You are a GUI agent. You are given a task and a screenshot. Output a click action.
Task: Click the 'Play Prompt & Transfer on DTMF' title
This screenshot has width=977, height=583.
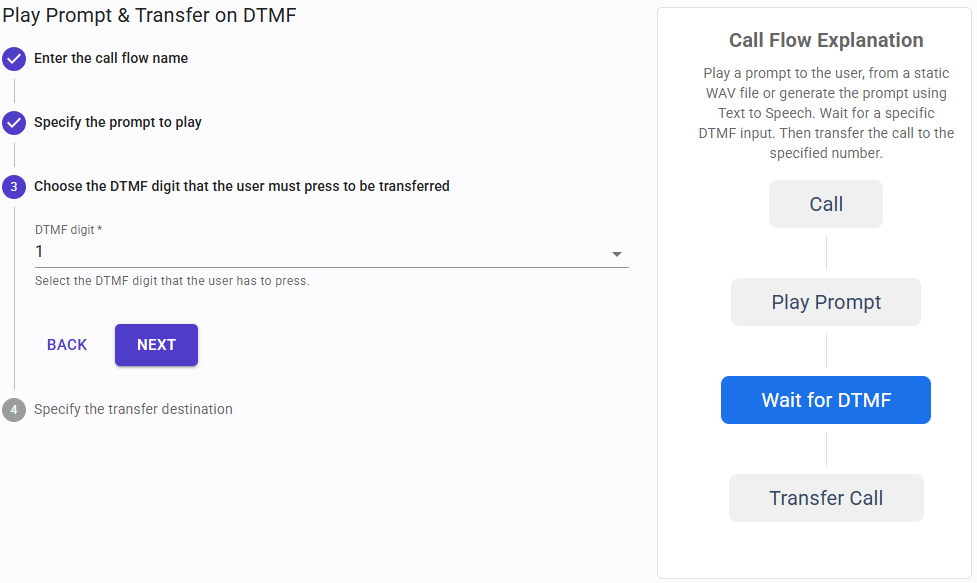(x=150, y=15)
